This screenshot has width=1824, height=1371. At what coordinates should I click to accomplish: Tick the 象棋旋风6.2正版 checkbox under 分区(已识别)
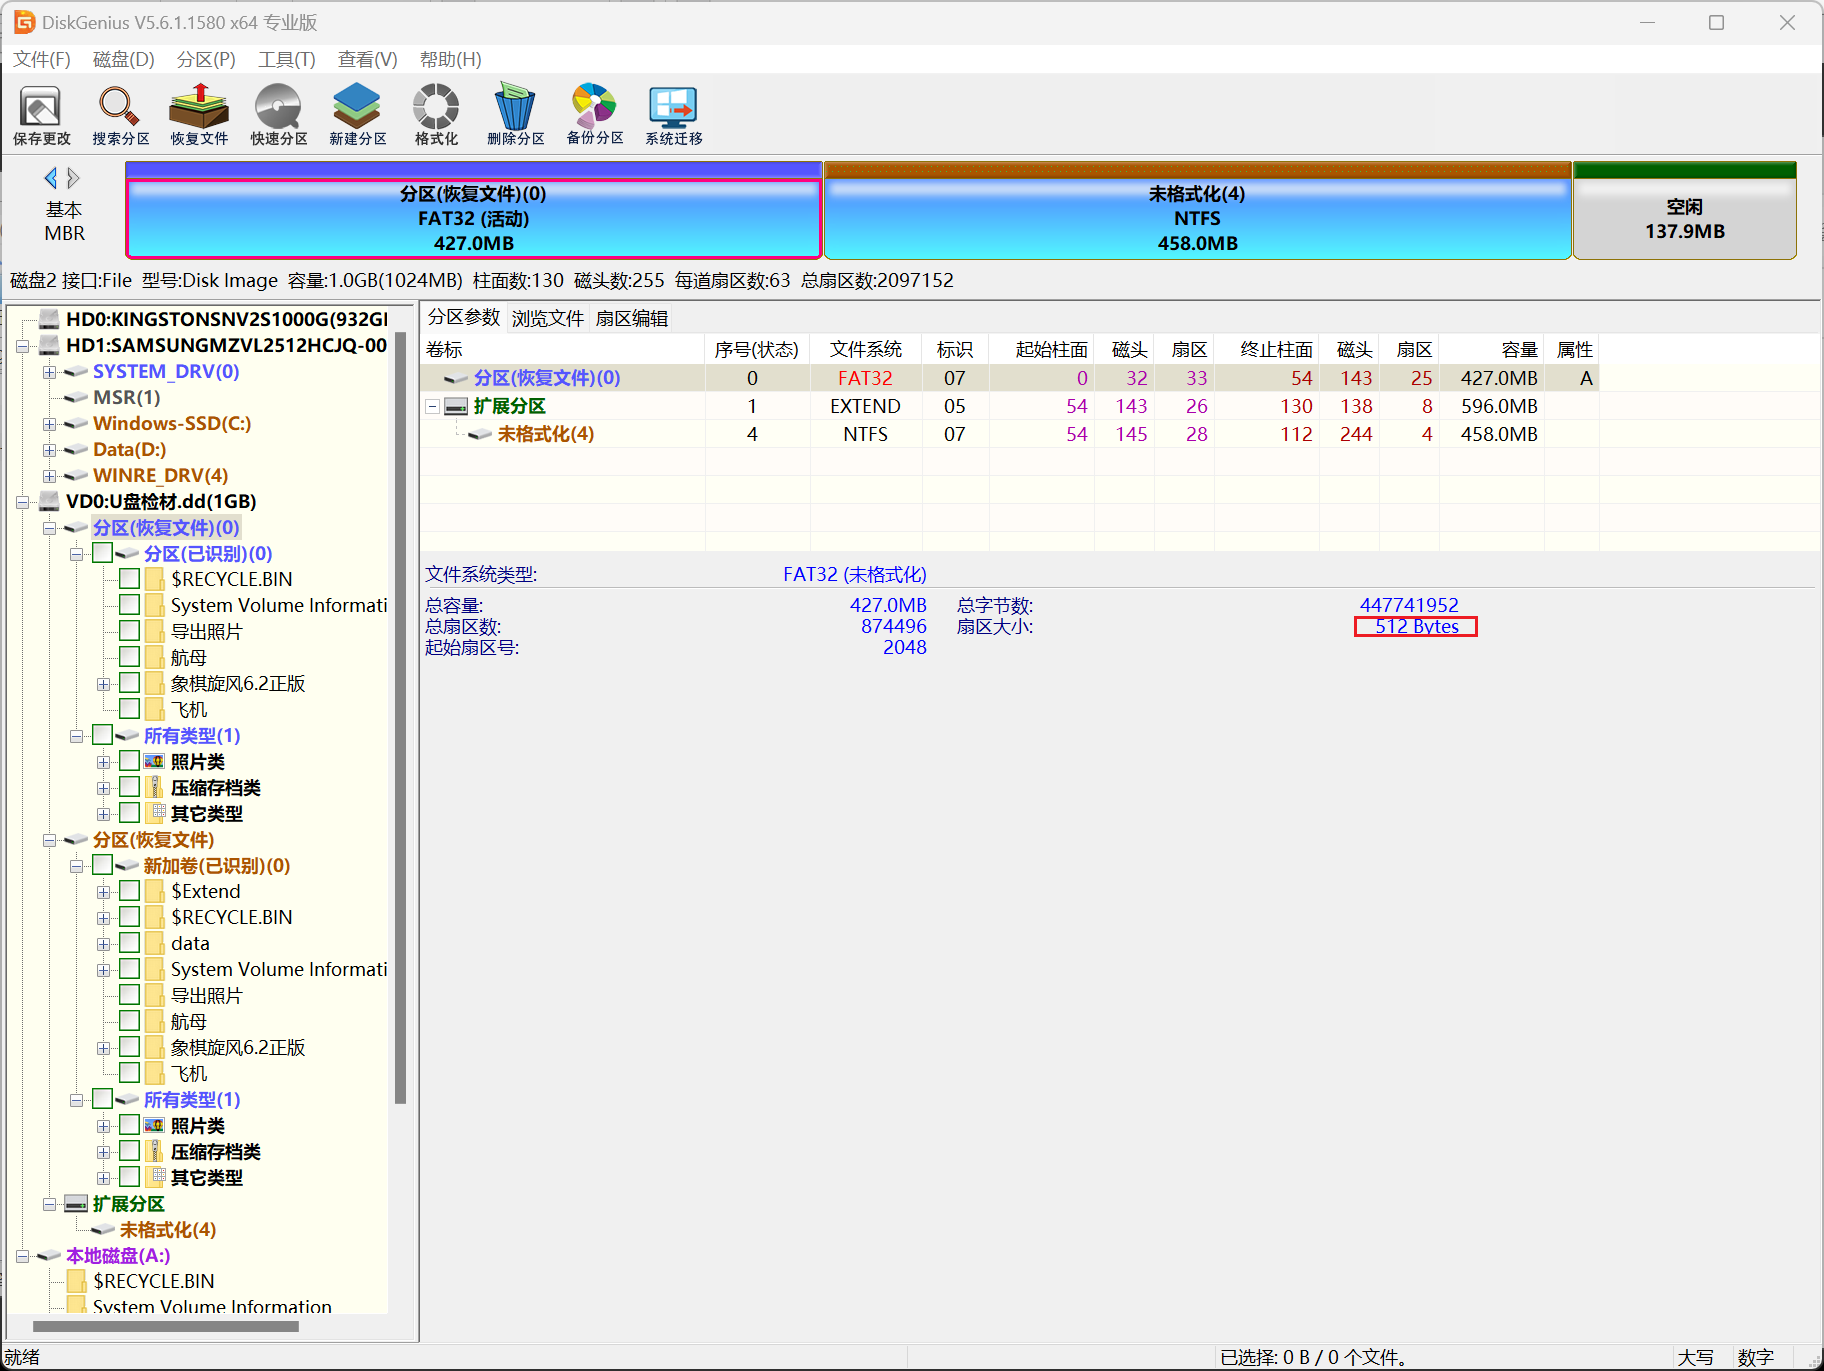[129, 683]
